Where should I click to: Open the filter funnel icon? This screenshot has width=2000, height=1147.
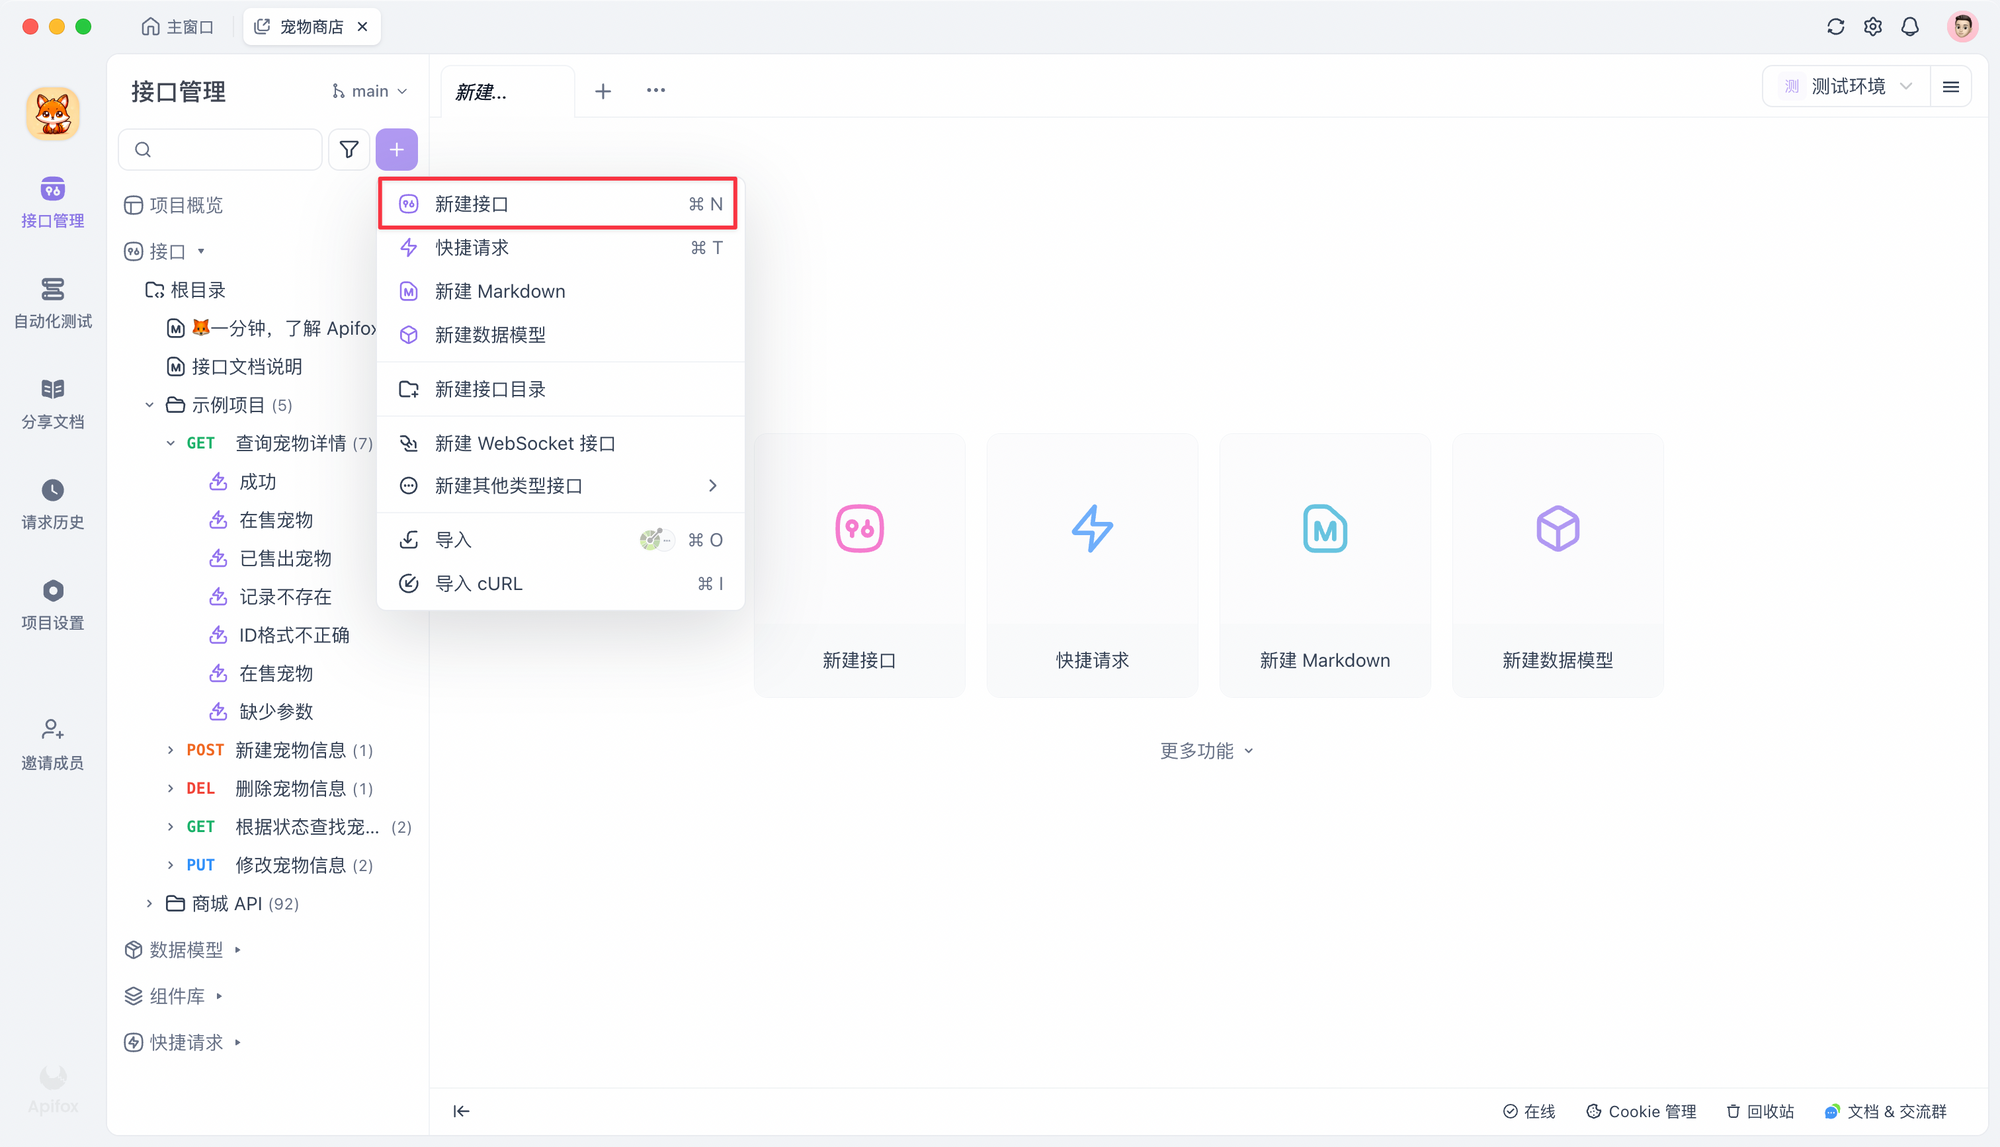349,149
